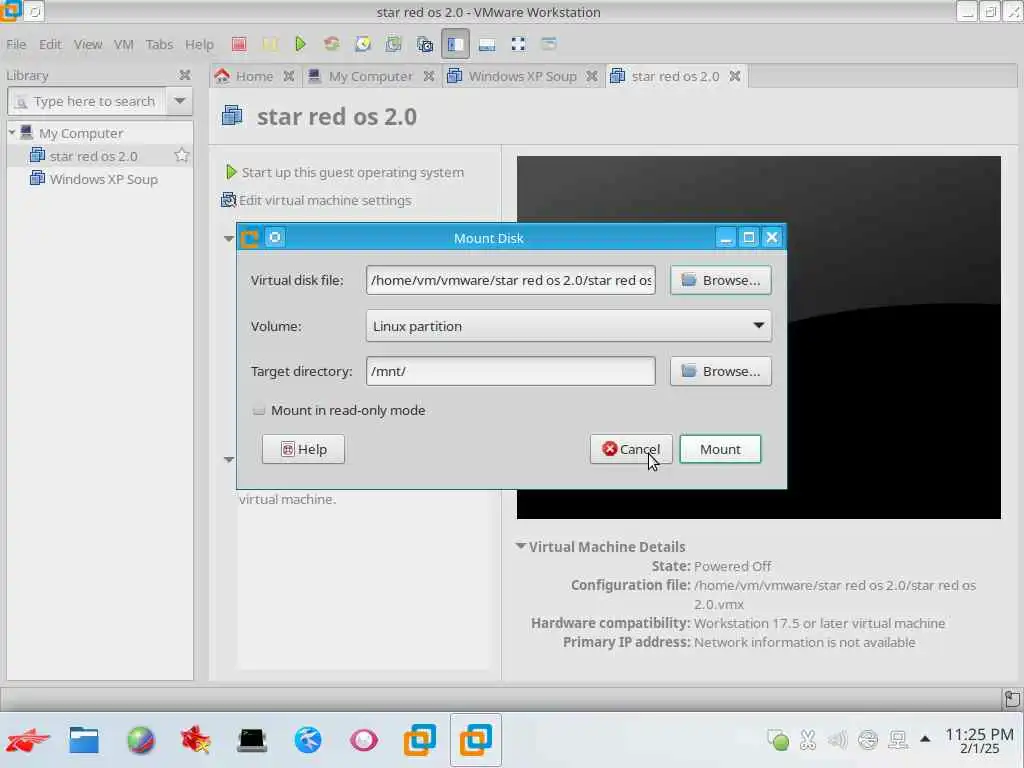Close the Home tab
1024x768 pixels.
[289, 76]
